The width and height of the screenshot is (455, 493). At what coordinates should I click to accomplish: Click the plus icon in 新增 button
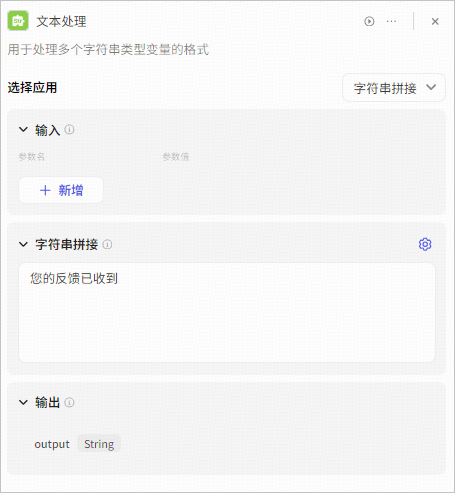(x=45, y=190)
